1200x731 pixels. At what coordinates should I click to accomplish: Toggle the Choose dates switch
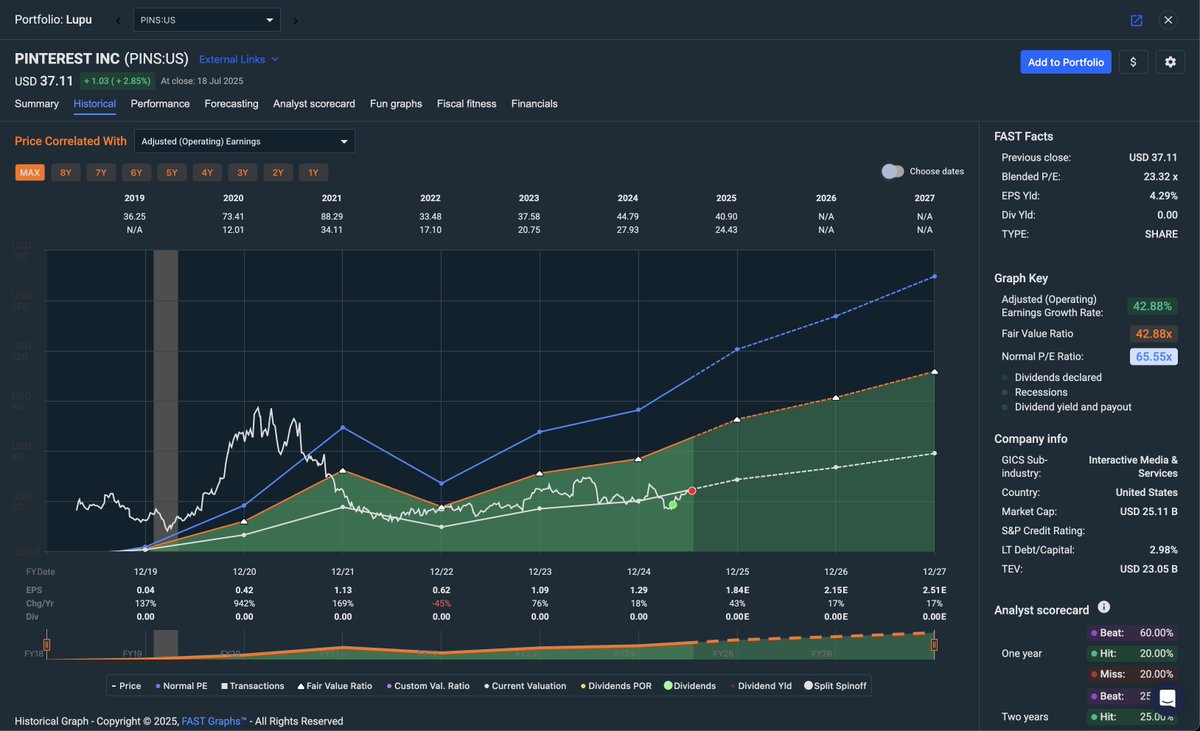point(892,171)
